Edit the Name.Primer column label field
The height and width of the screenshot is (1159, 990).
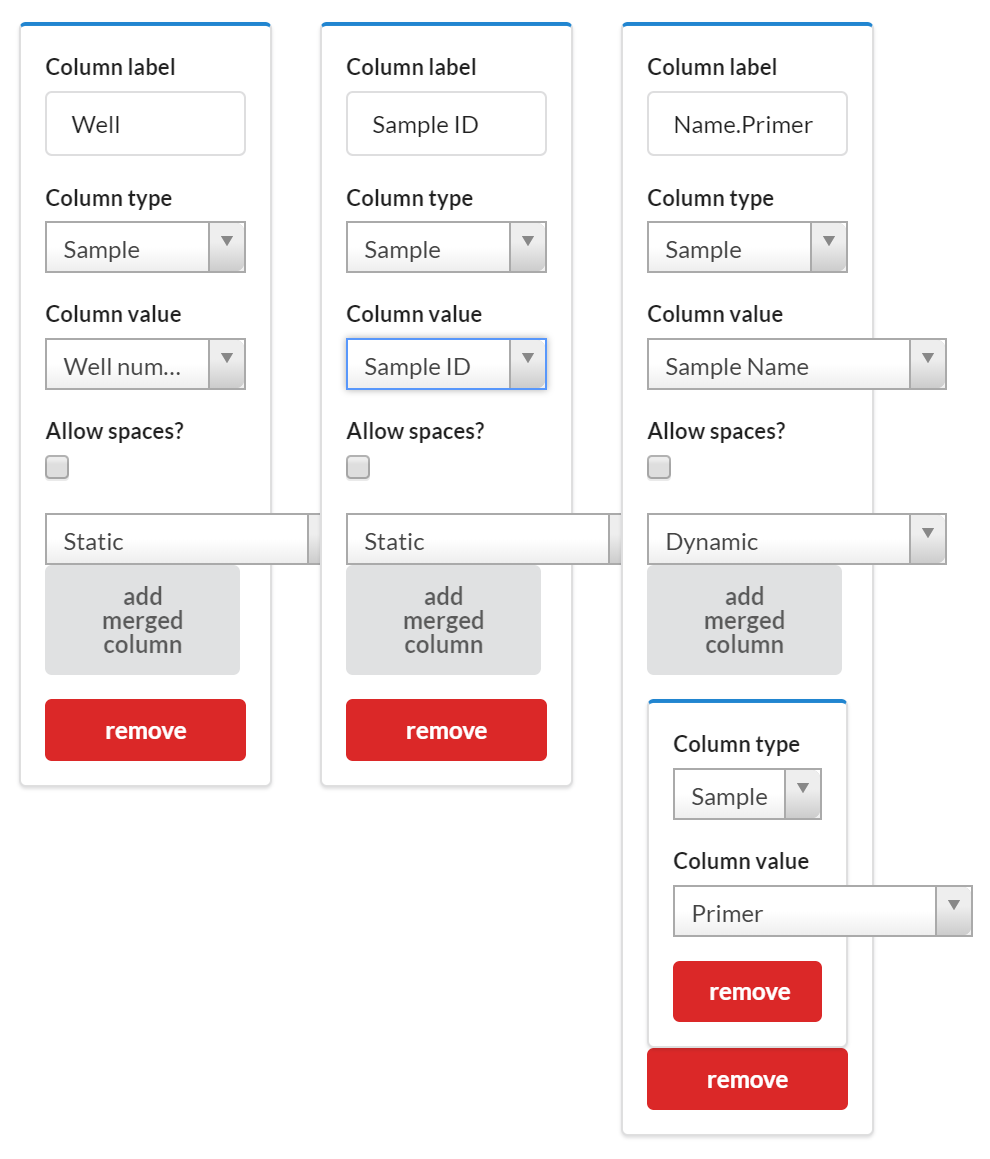click(x=747, y=124)
